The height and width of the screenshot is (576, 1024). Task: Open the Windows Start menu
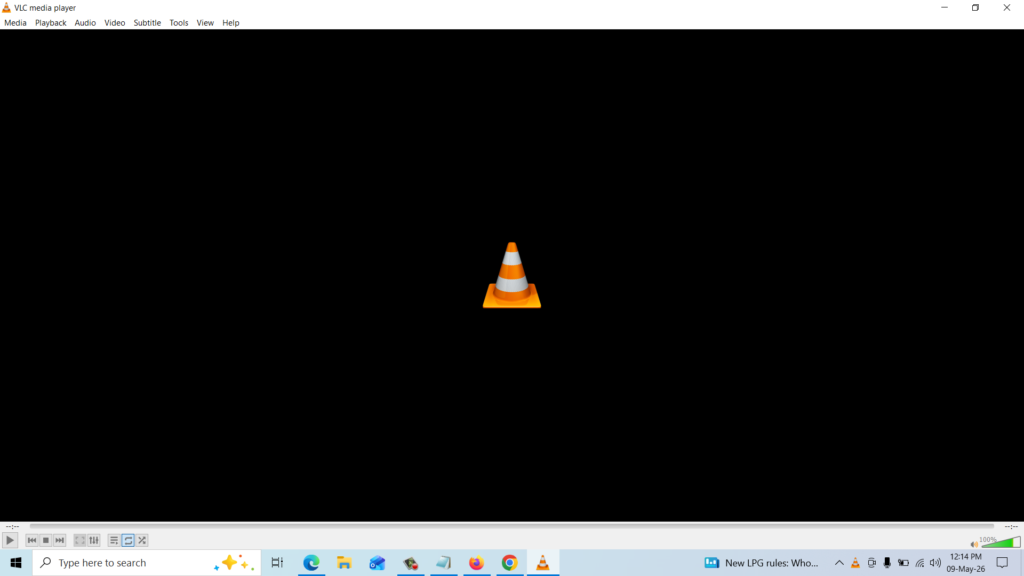click(x=16, y=562)
